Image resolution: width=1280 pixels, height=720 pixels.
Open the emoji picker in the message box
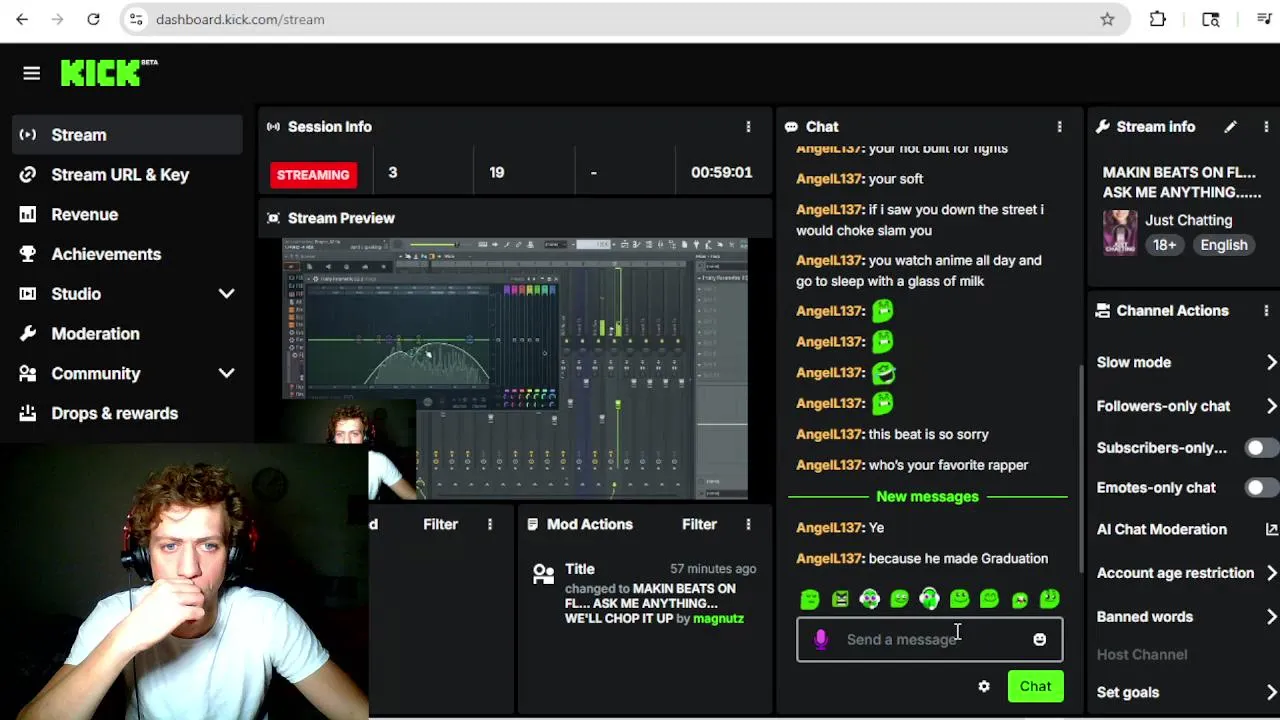click(1039, 640)
